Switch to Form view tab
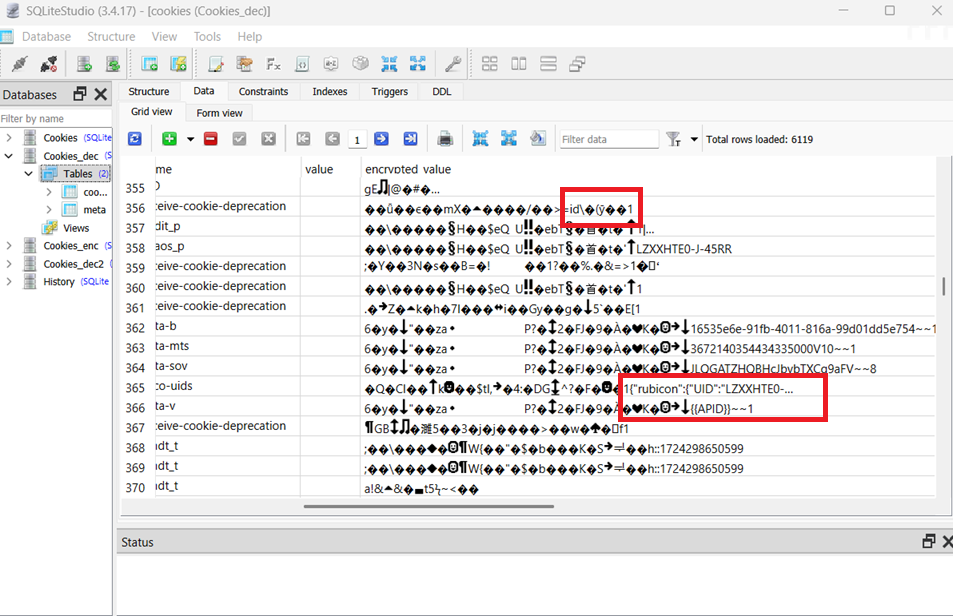 [219, 113]
